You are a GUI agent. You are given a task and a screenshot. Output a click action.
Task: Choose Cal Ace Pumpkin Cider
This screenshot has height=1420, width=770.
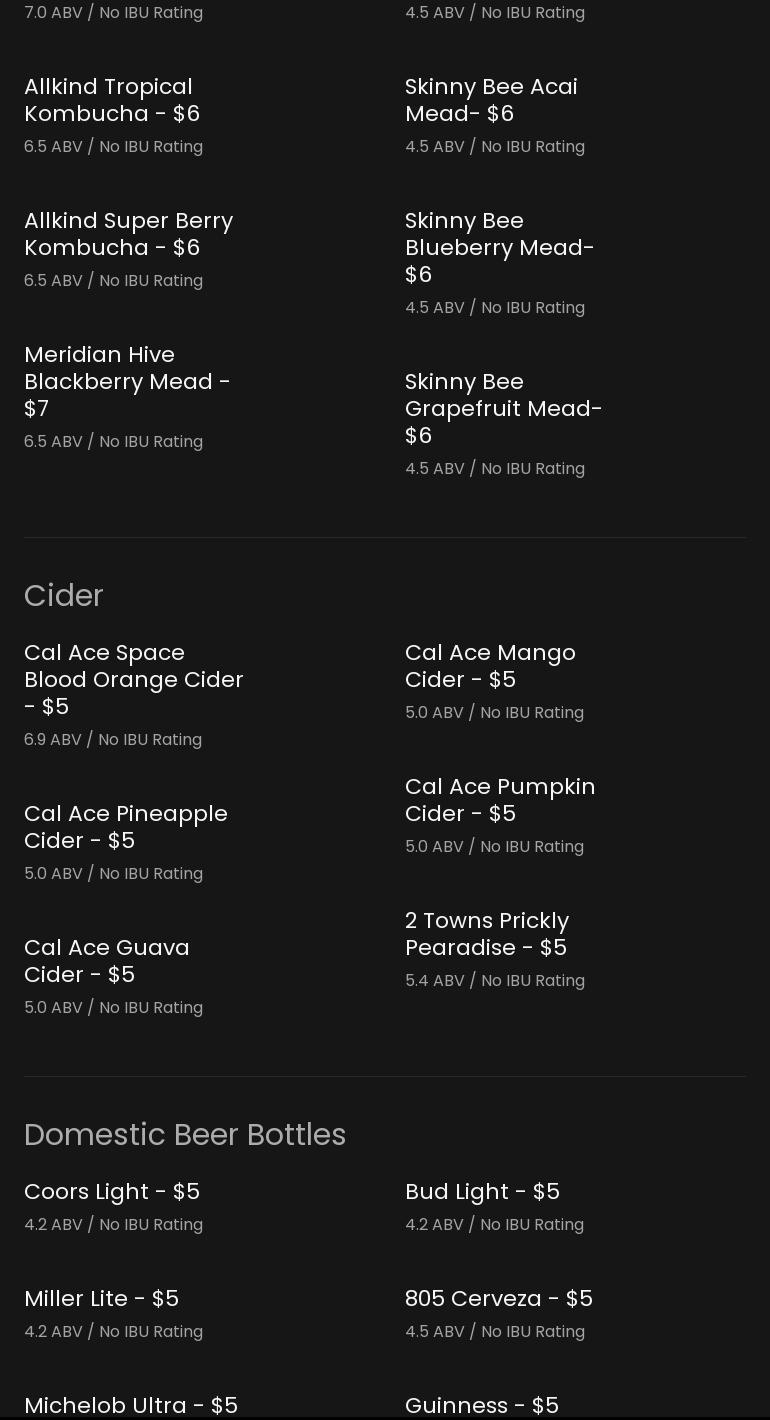[500, 800]
